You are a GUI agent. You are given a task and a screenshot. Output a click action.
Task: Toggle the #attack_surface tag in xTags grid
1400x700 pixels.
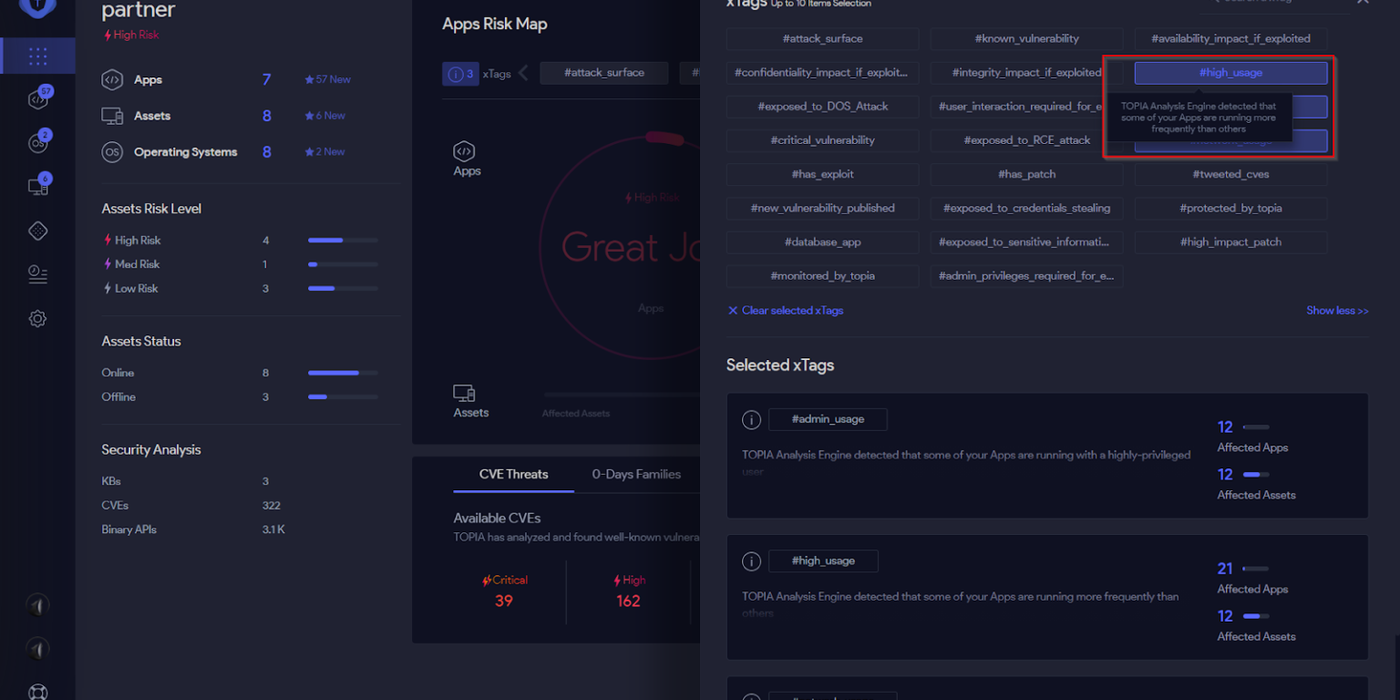tap(822, 39)
